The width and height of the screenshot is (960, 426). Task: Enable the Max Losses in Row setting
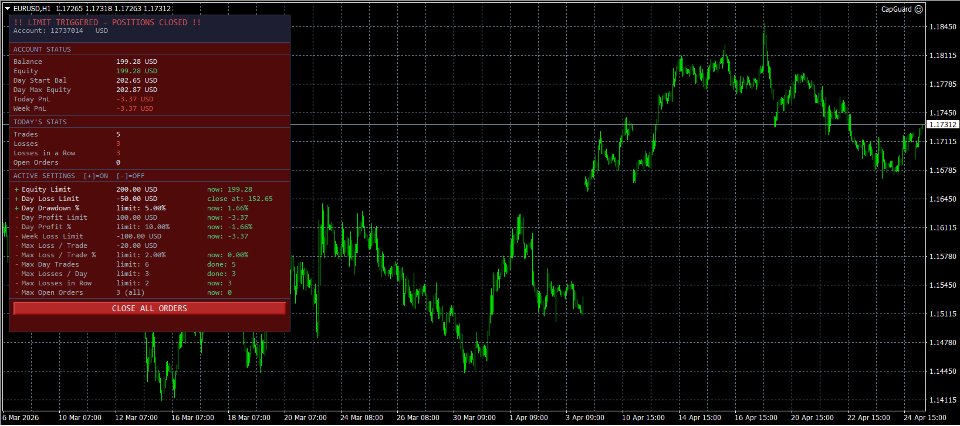[17, 283]
